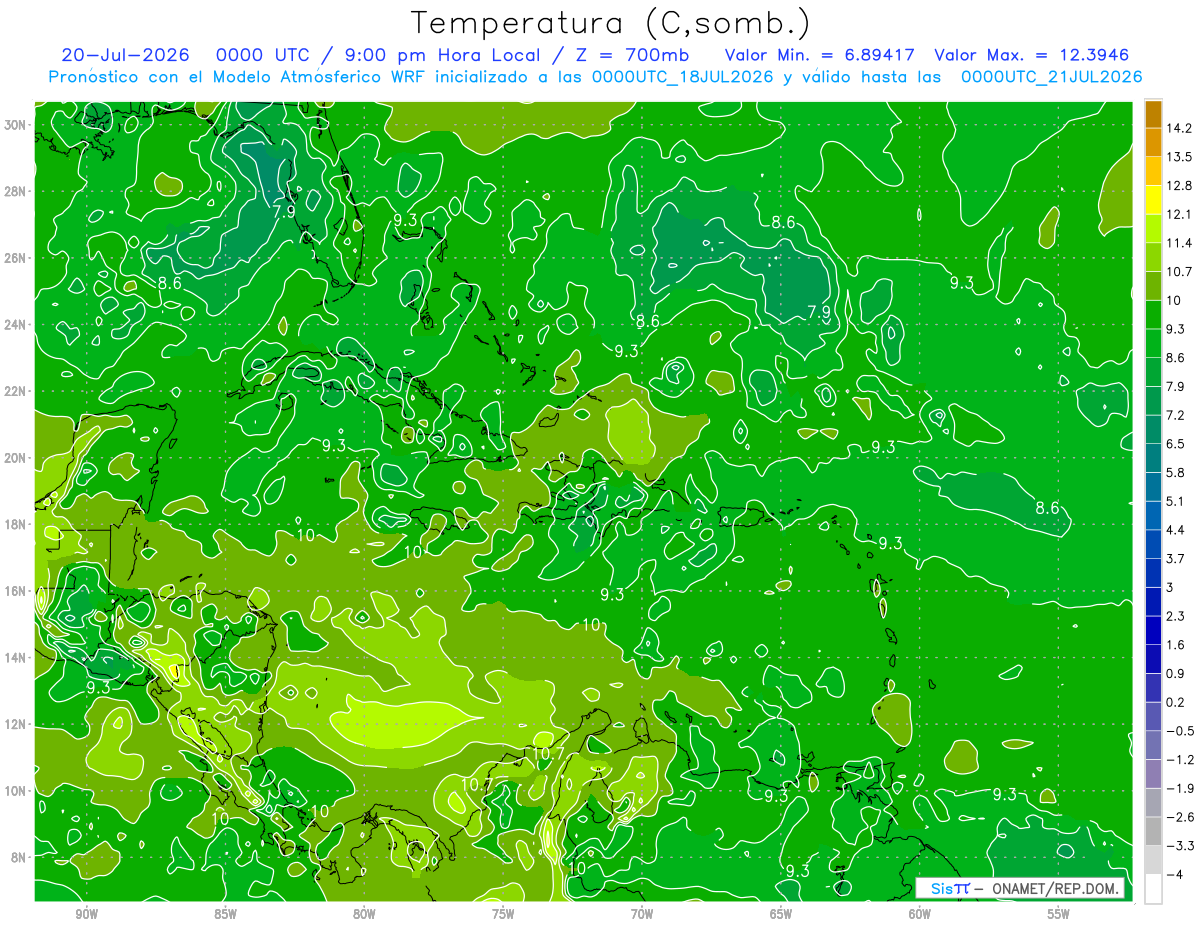1200x927 pixels.
Task: Click 'Valor Max. = 12.3946'
Action: point(1031,55)
